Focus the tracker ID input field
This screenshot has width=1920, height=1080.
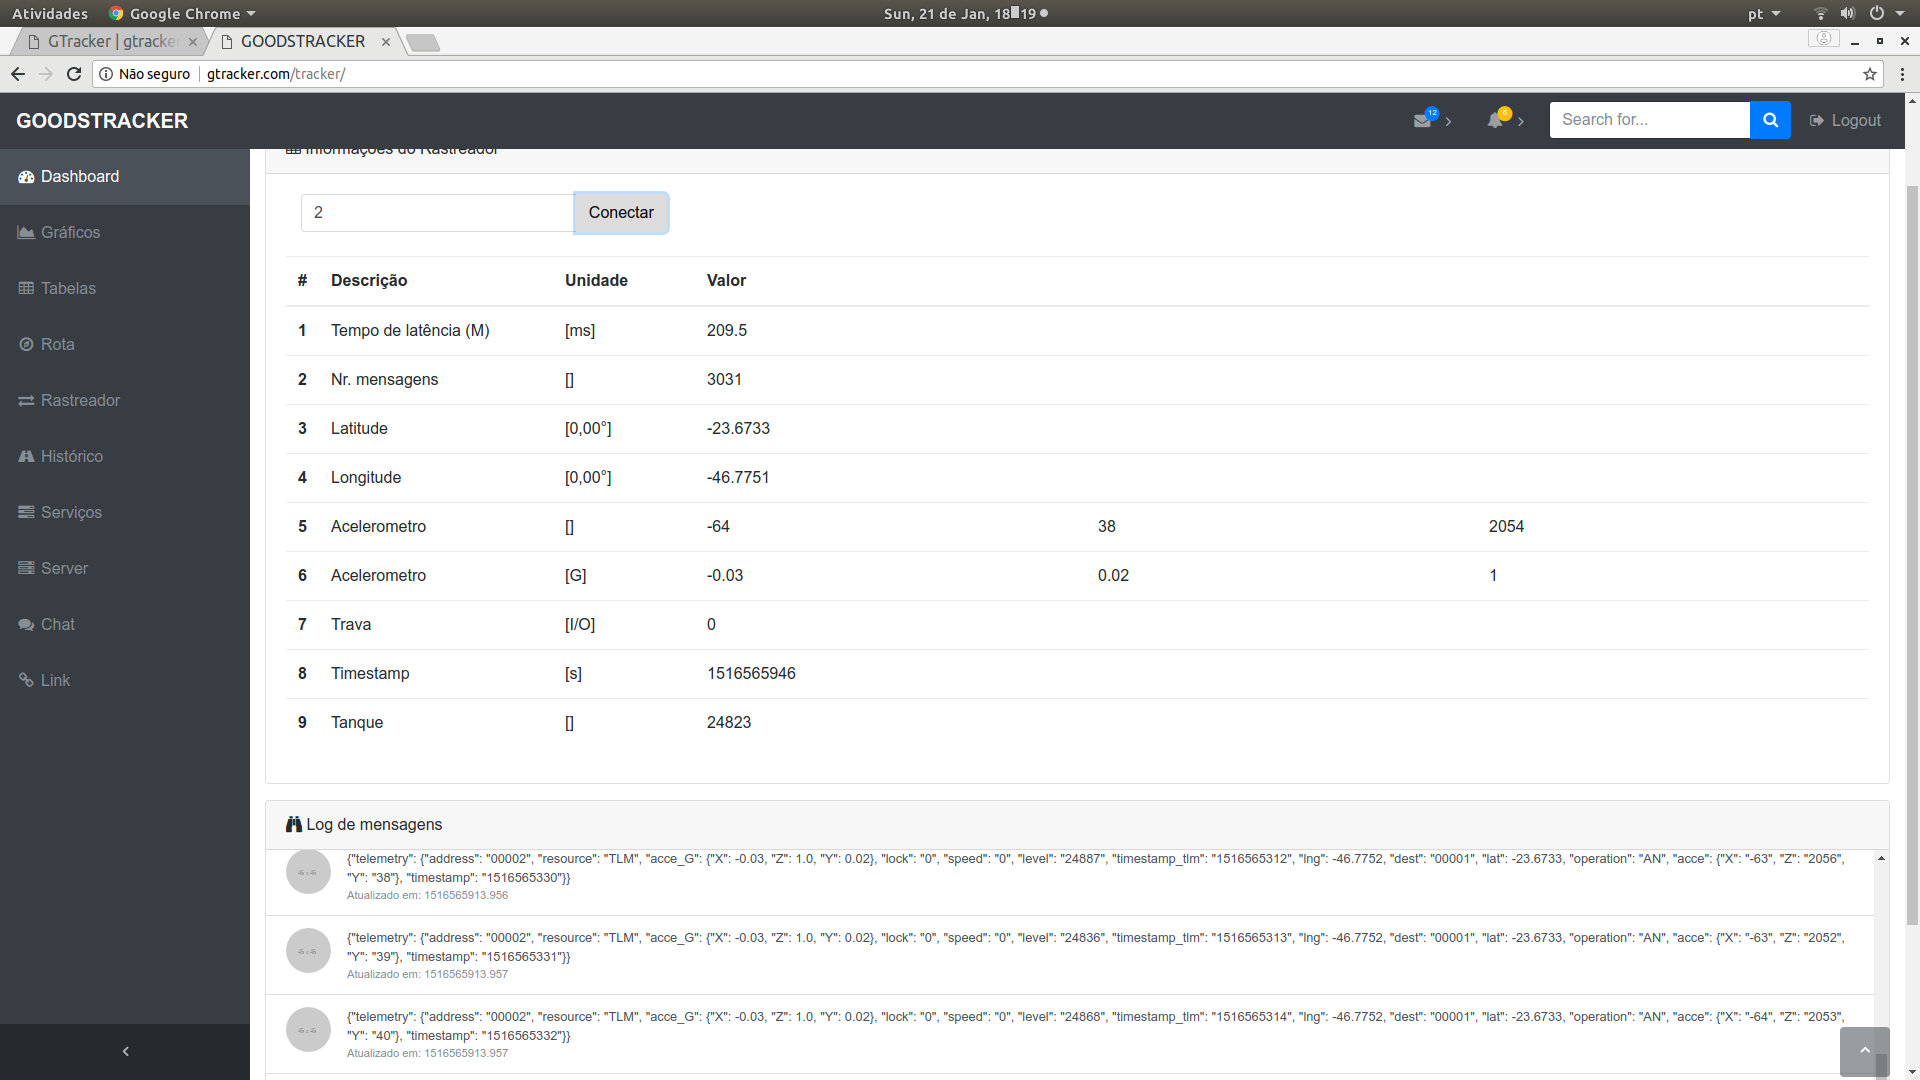pos(437,213)
